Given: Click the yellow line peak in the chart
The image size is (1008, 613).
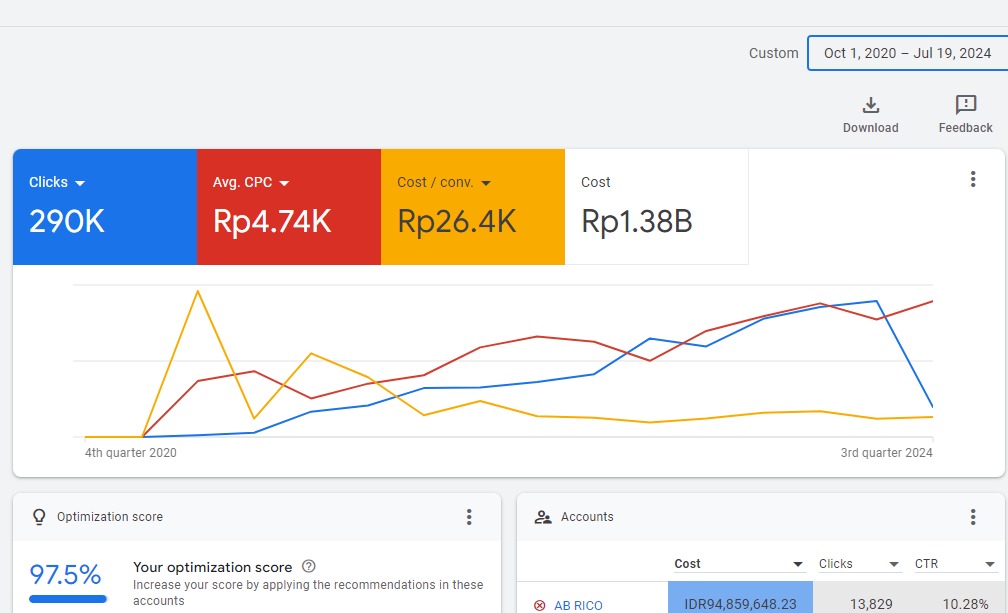Looking at the screenshot, I should [197, 292].
